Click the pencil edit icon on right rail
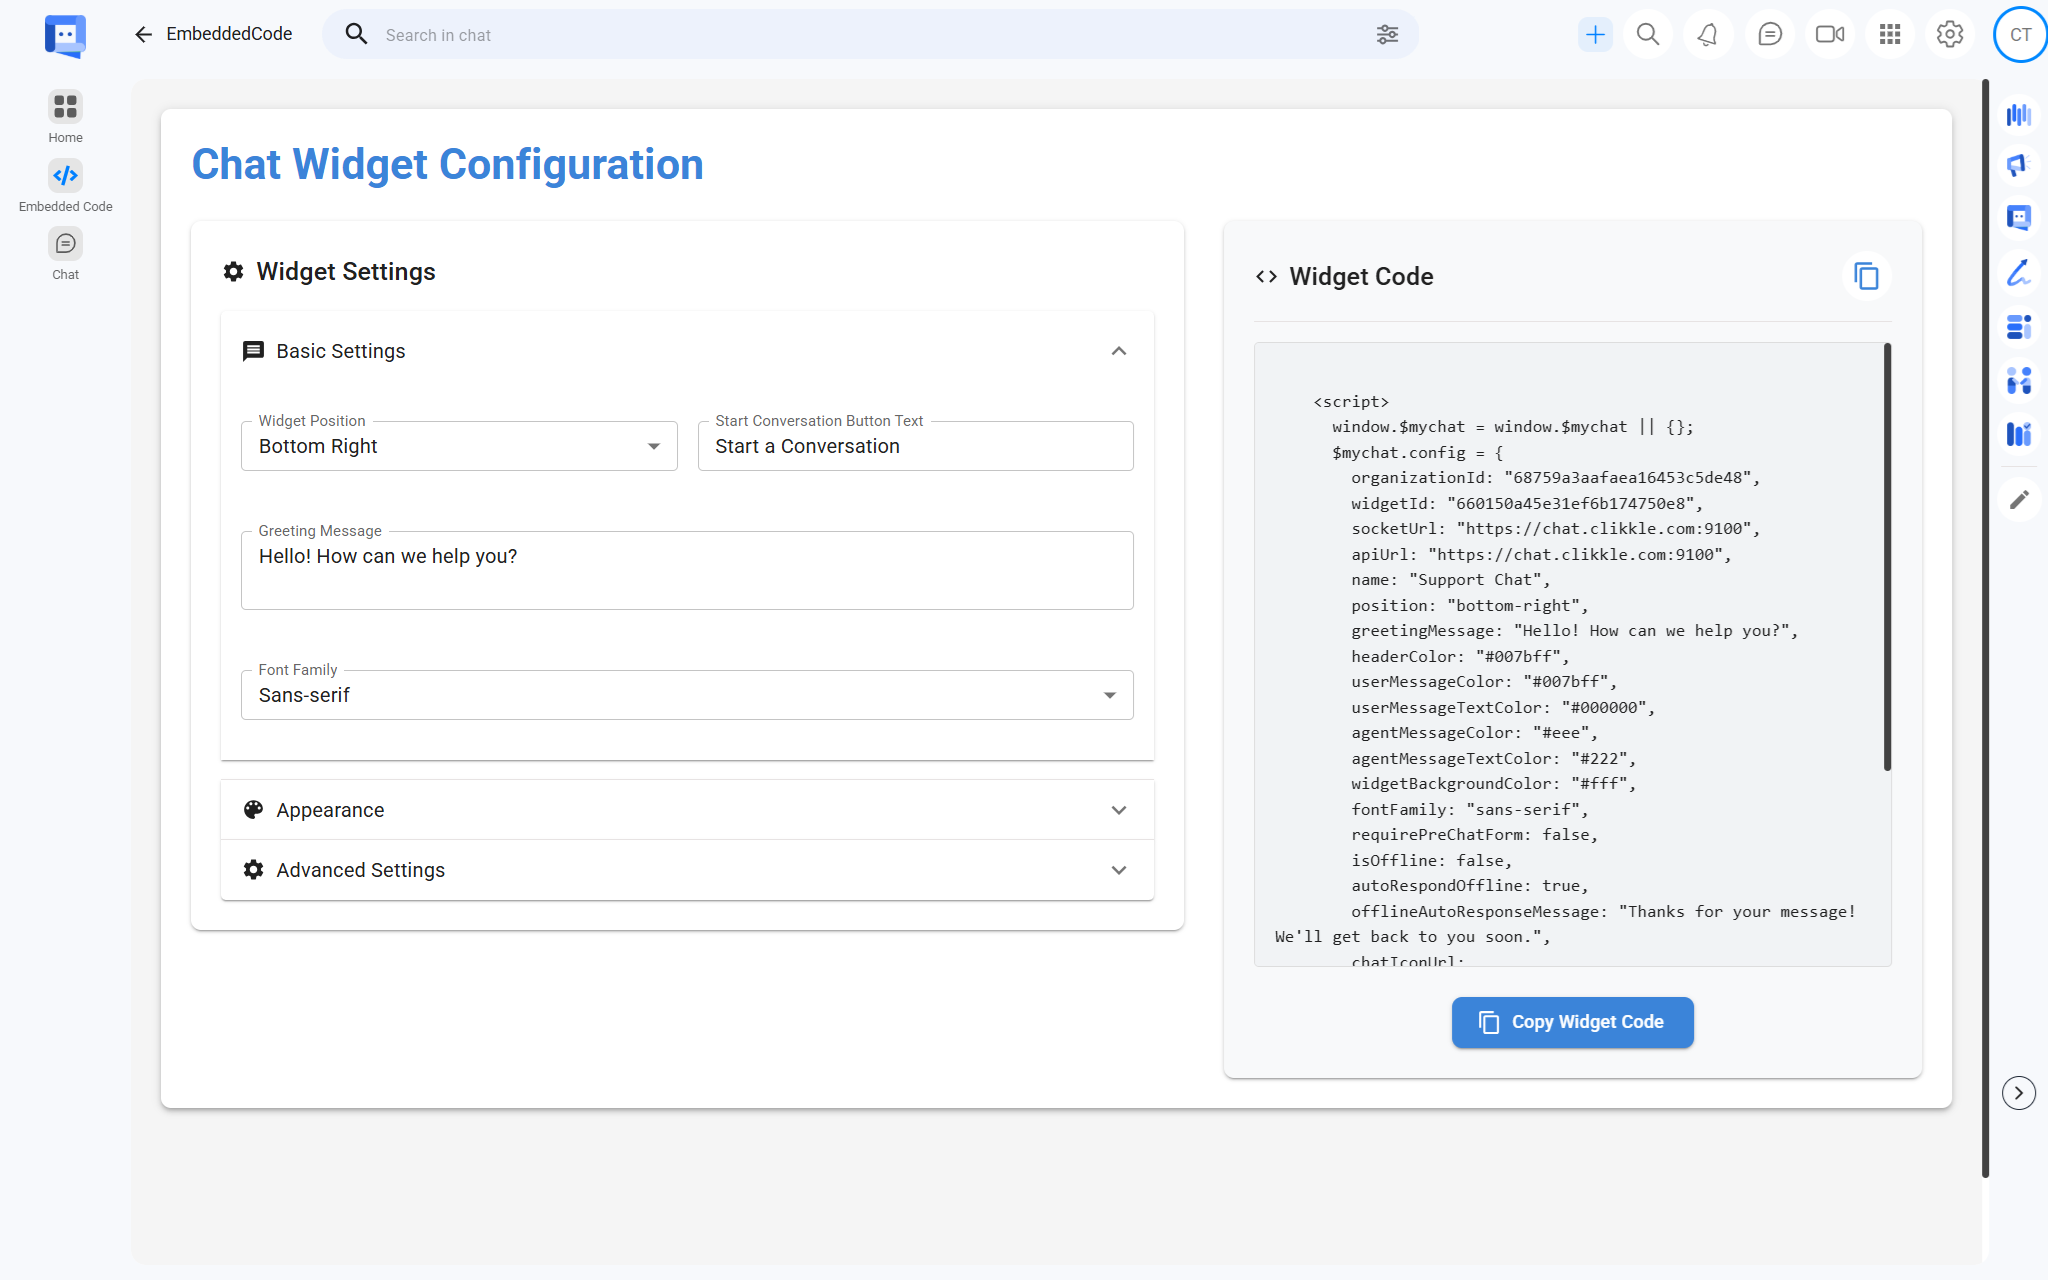The image size is (2048, 1280). coord(2019,499)
